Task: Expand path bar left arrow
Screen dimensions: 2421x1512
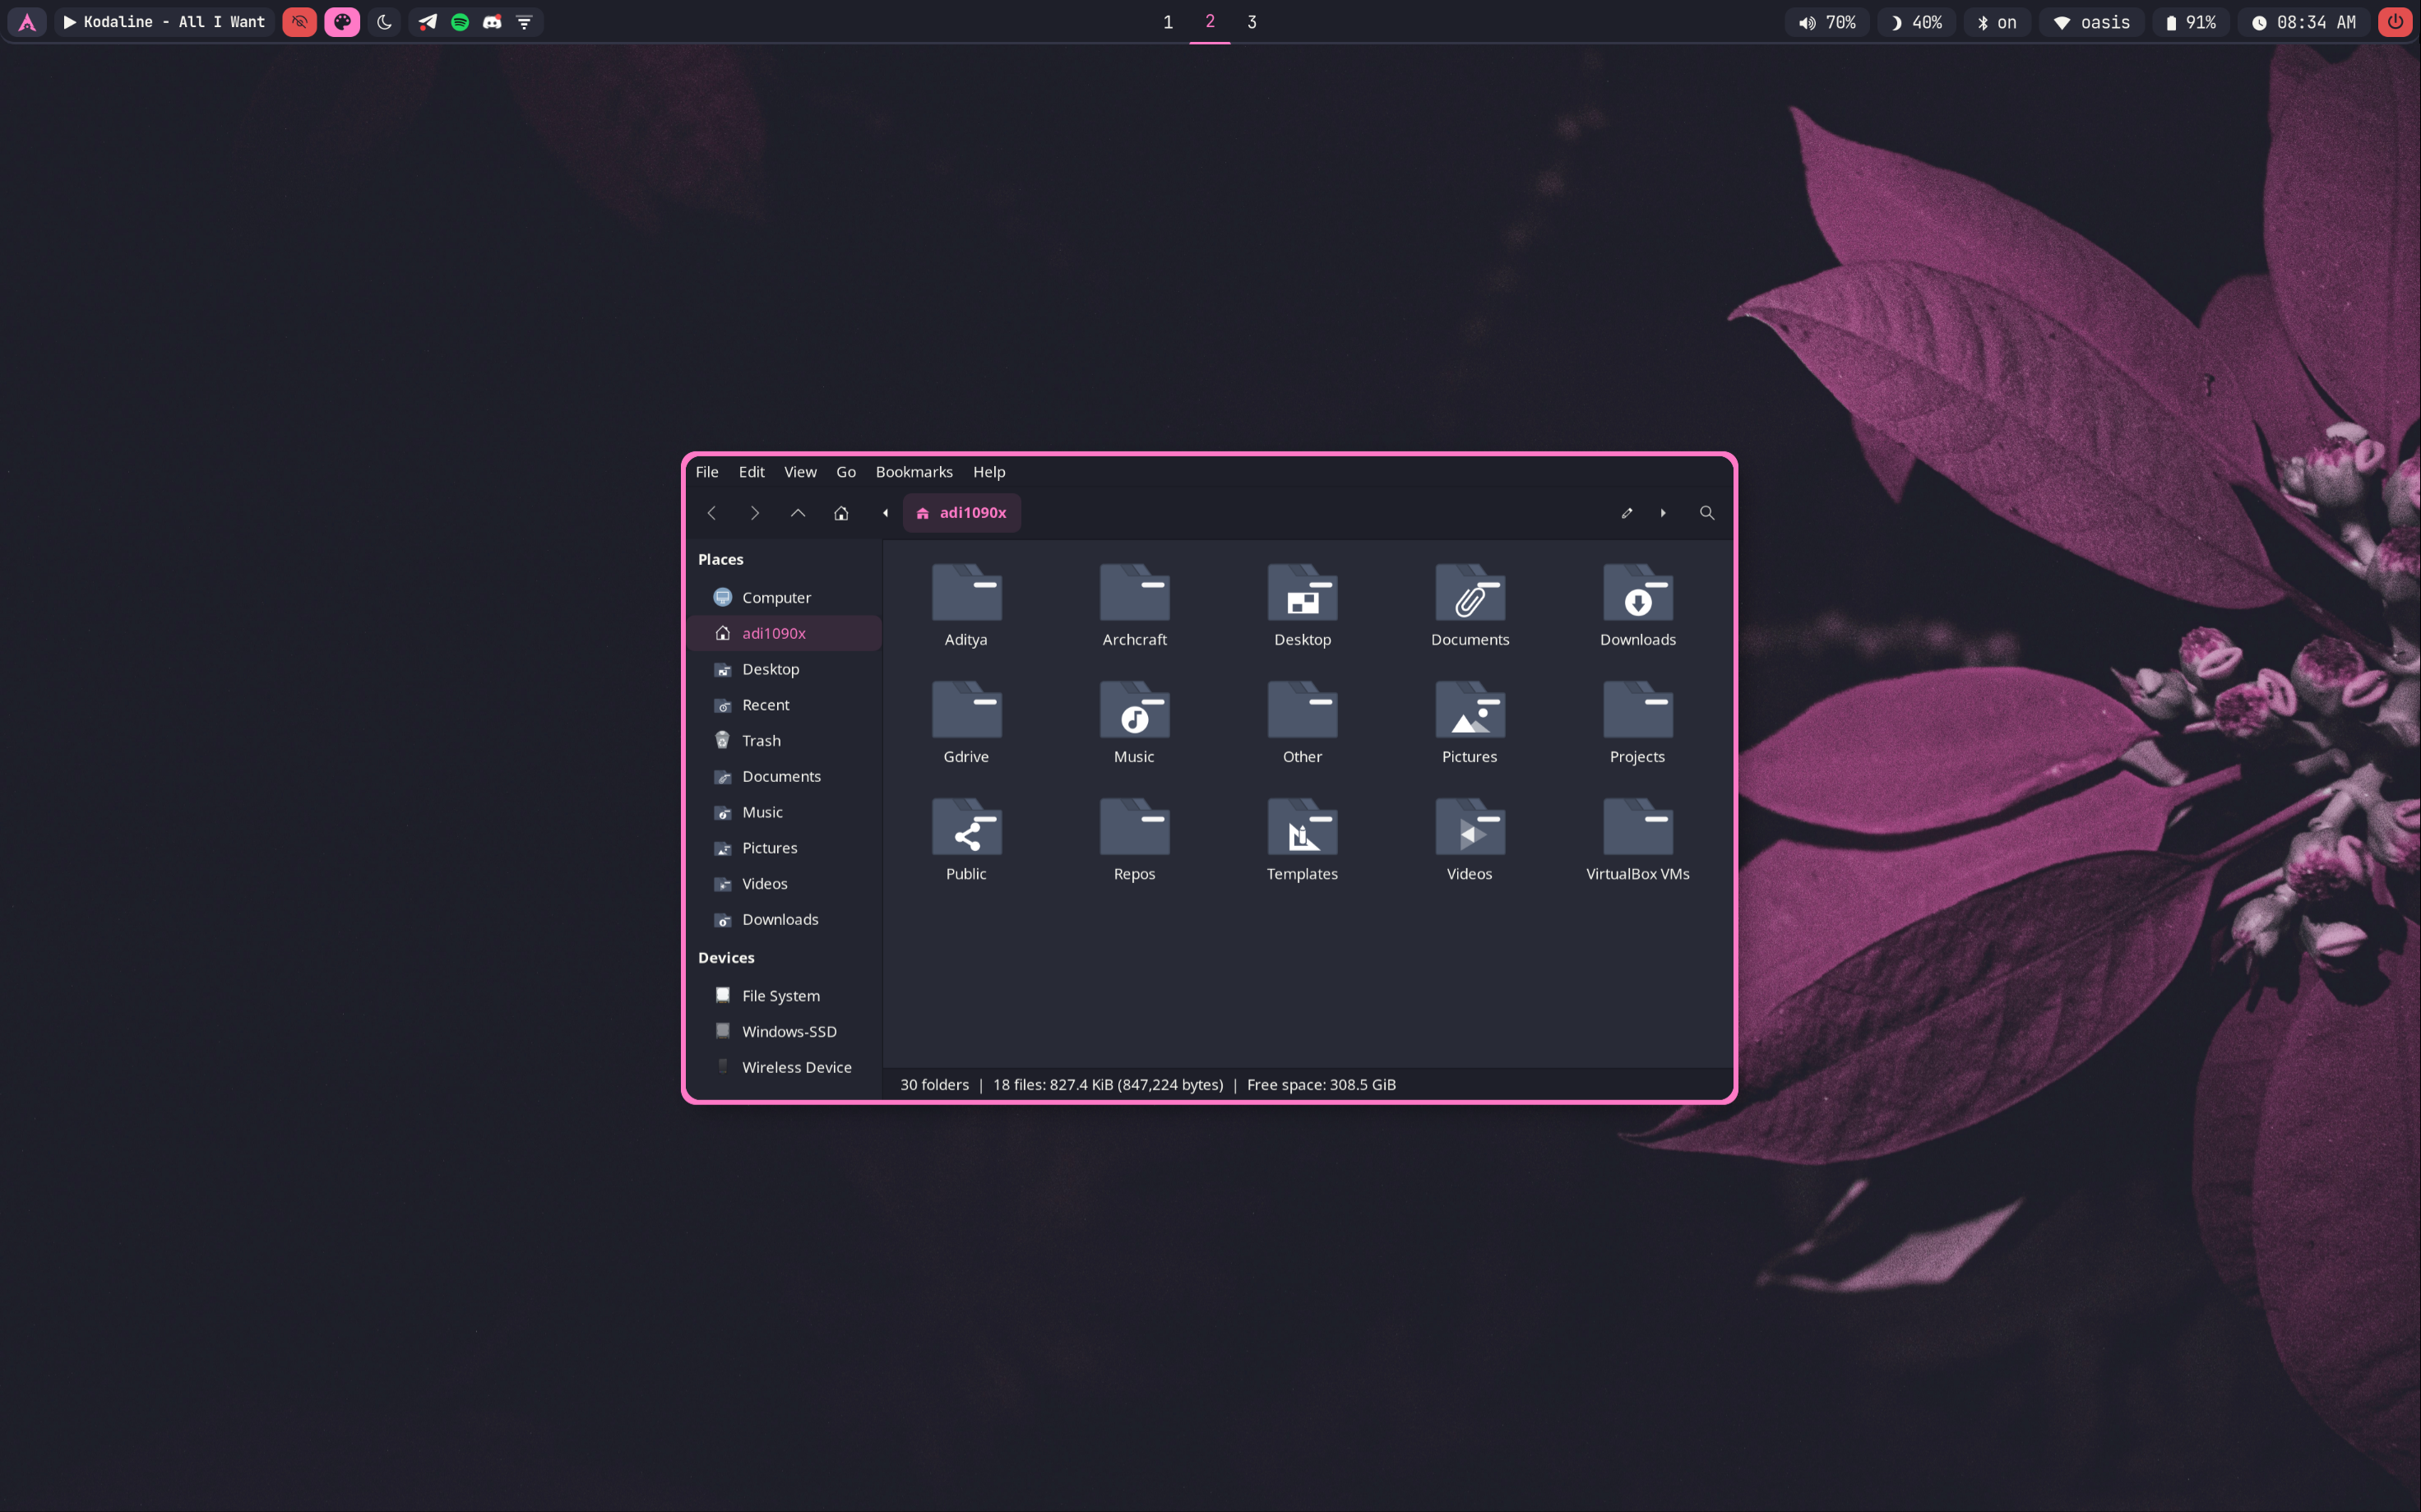Action: coord(885,513)
